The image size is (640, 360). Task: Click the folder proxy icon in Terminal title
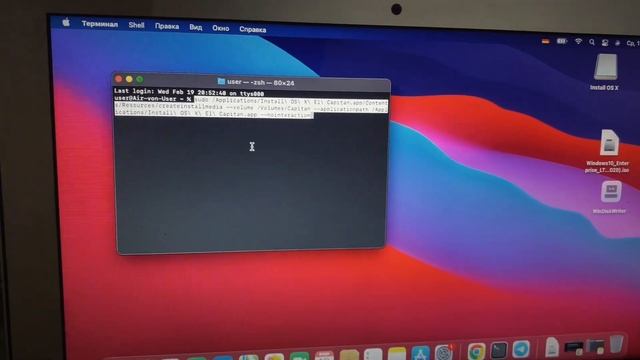point(221,81)
